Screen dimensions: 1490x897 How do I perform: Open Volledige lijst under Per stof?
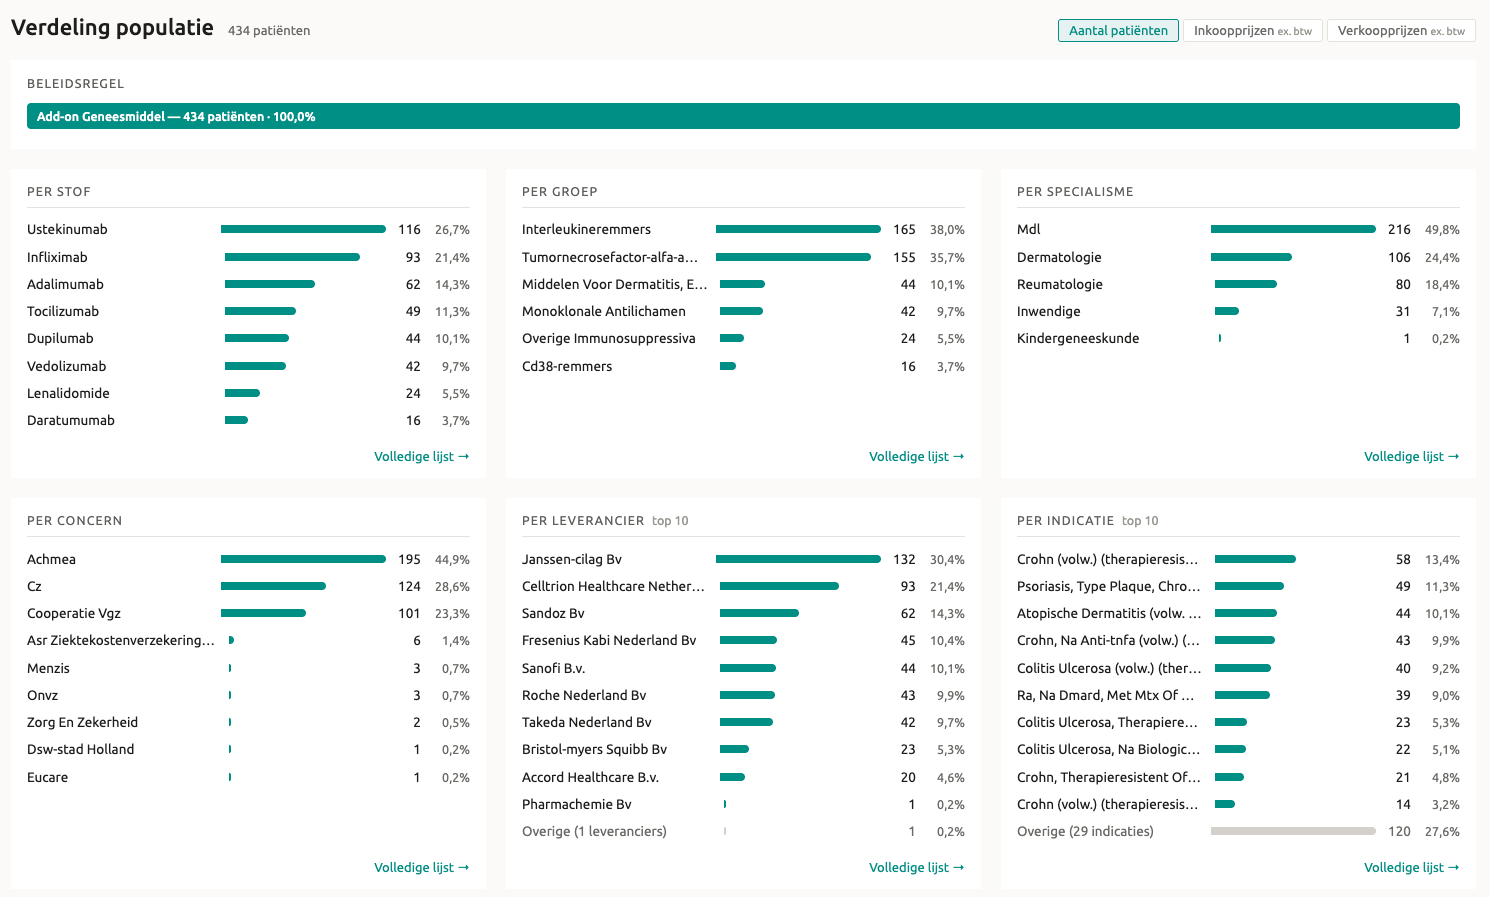[421, 457]
